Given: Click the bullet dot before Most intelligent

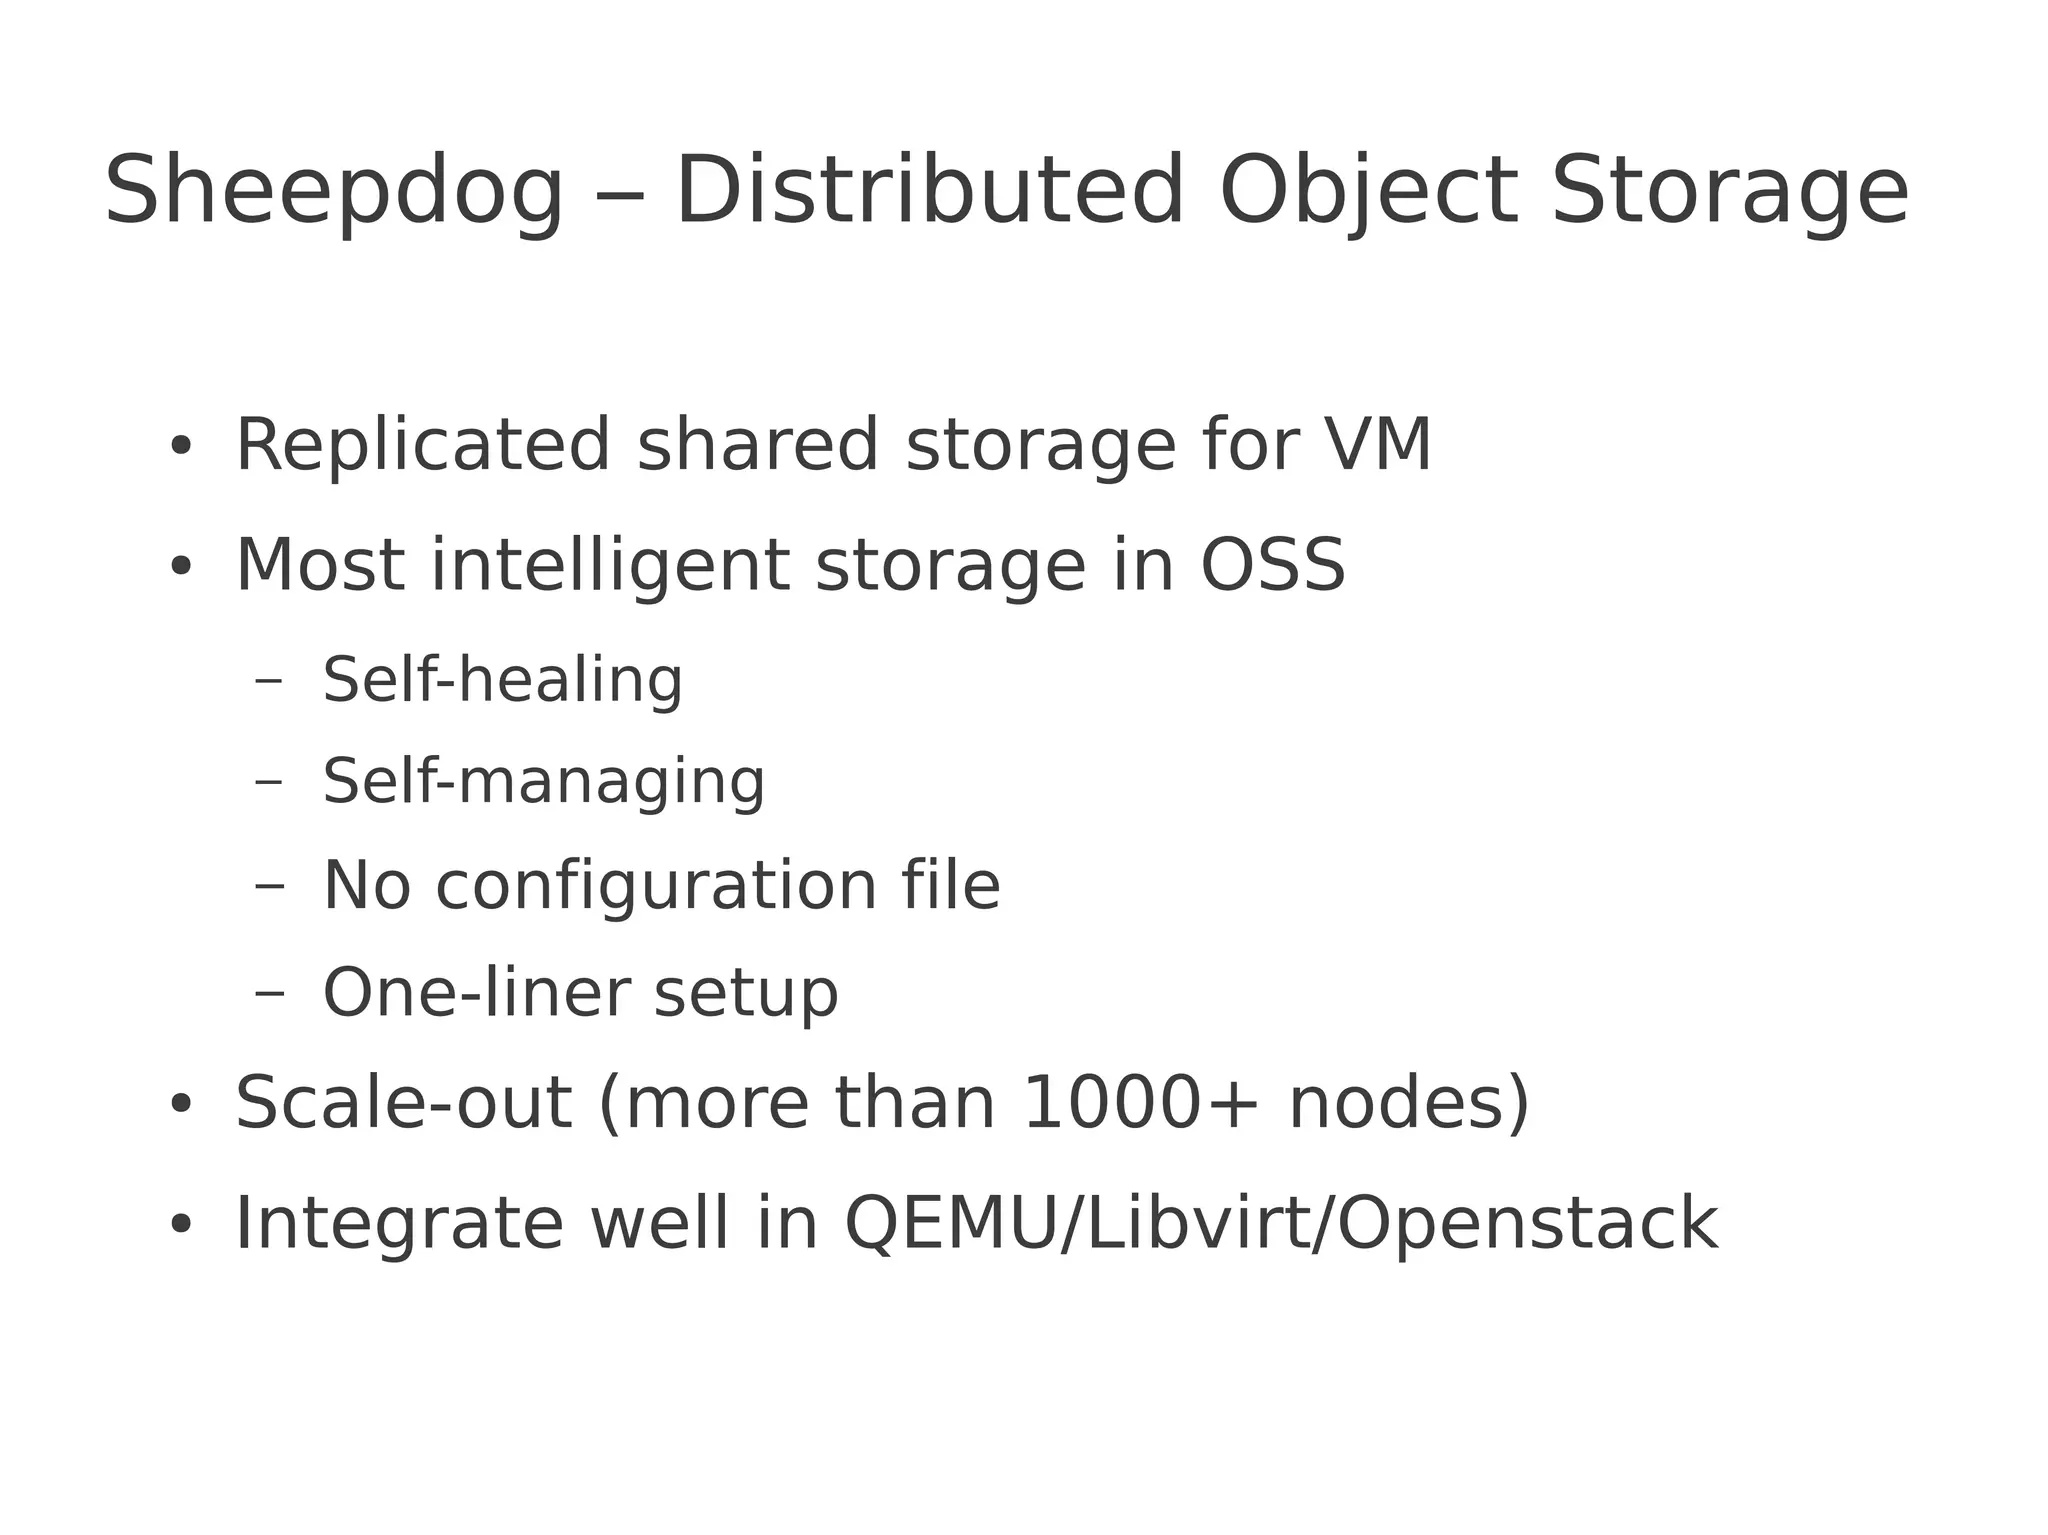Looking at the screenshot, I should [x=180, y=567].
